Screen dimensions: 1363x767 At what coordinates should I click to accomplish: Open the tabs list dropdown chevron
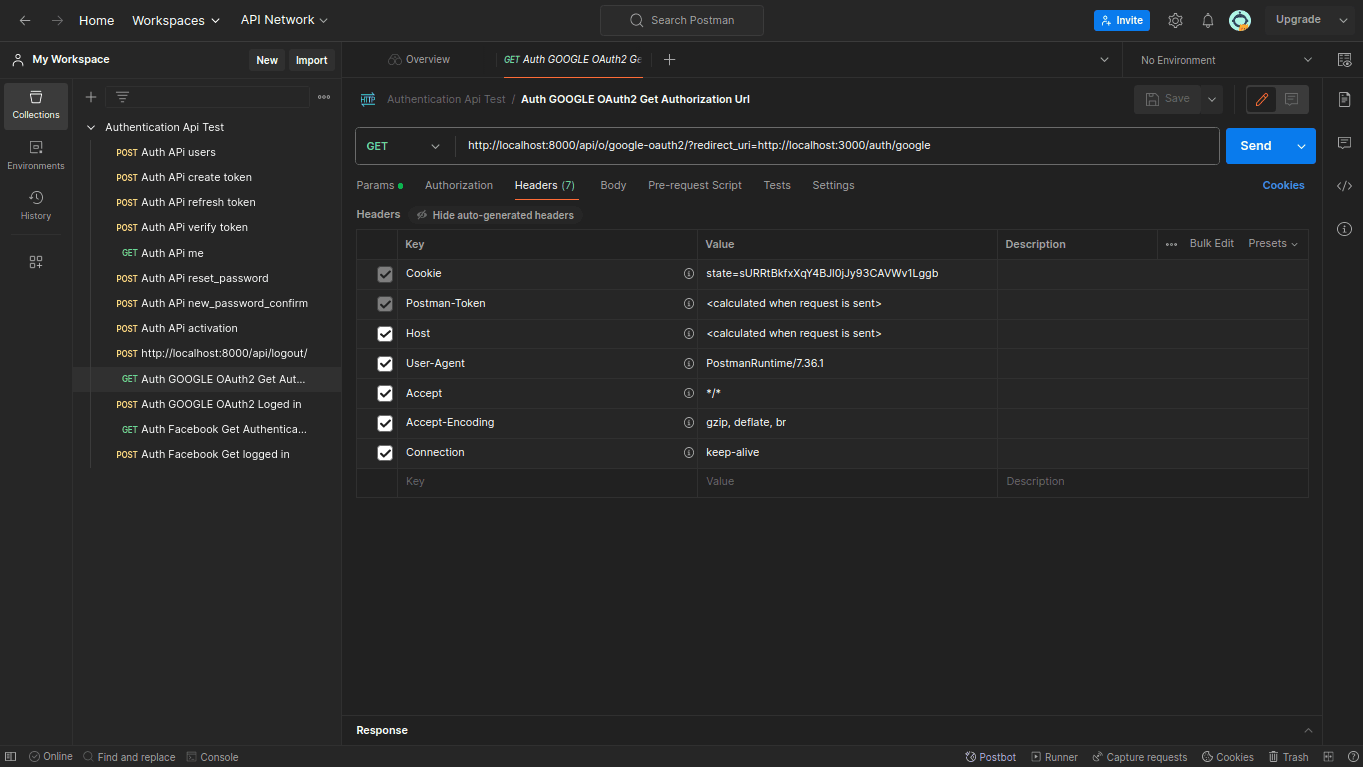click(x=1104, y=60)
